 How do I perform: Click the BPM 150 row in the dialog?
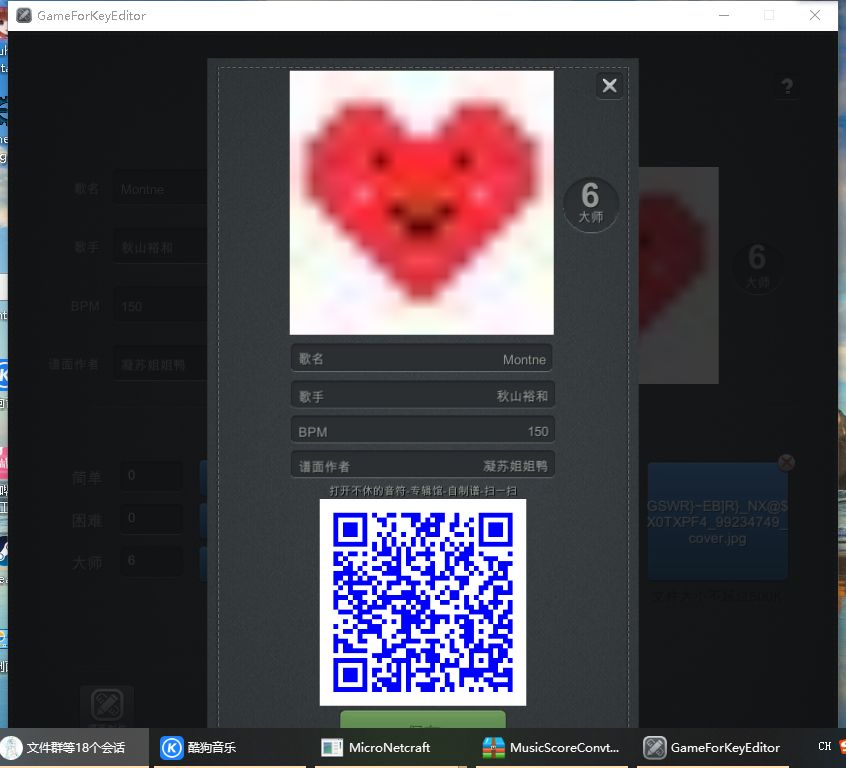pos(422,431)
